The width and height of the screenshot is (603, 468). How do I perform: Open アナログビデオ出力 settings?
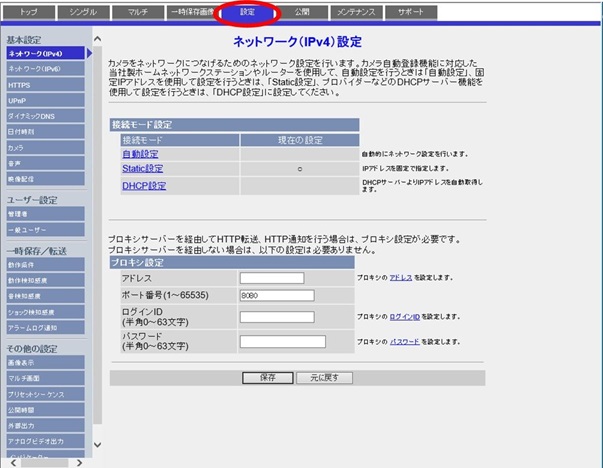click(x=45, y=441)
